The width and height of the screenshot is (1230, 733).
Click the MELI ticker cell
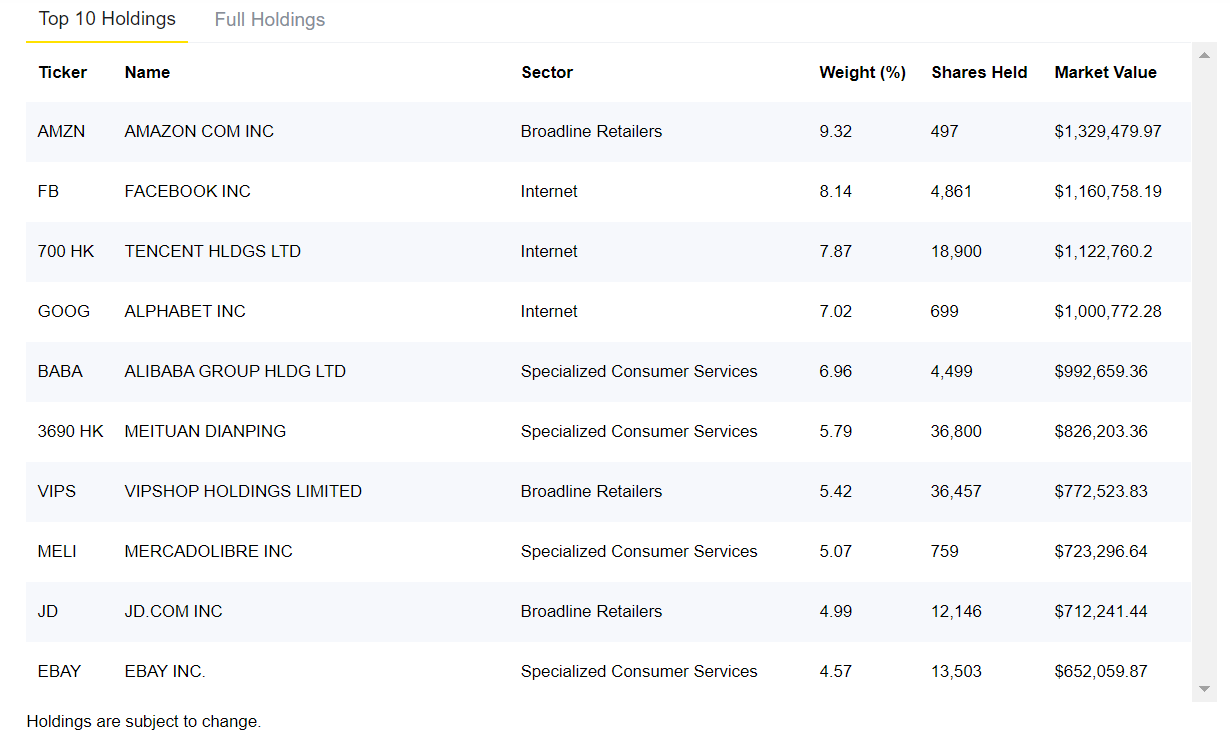(x=57, y=551)
